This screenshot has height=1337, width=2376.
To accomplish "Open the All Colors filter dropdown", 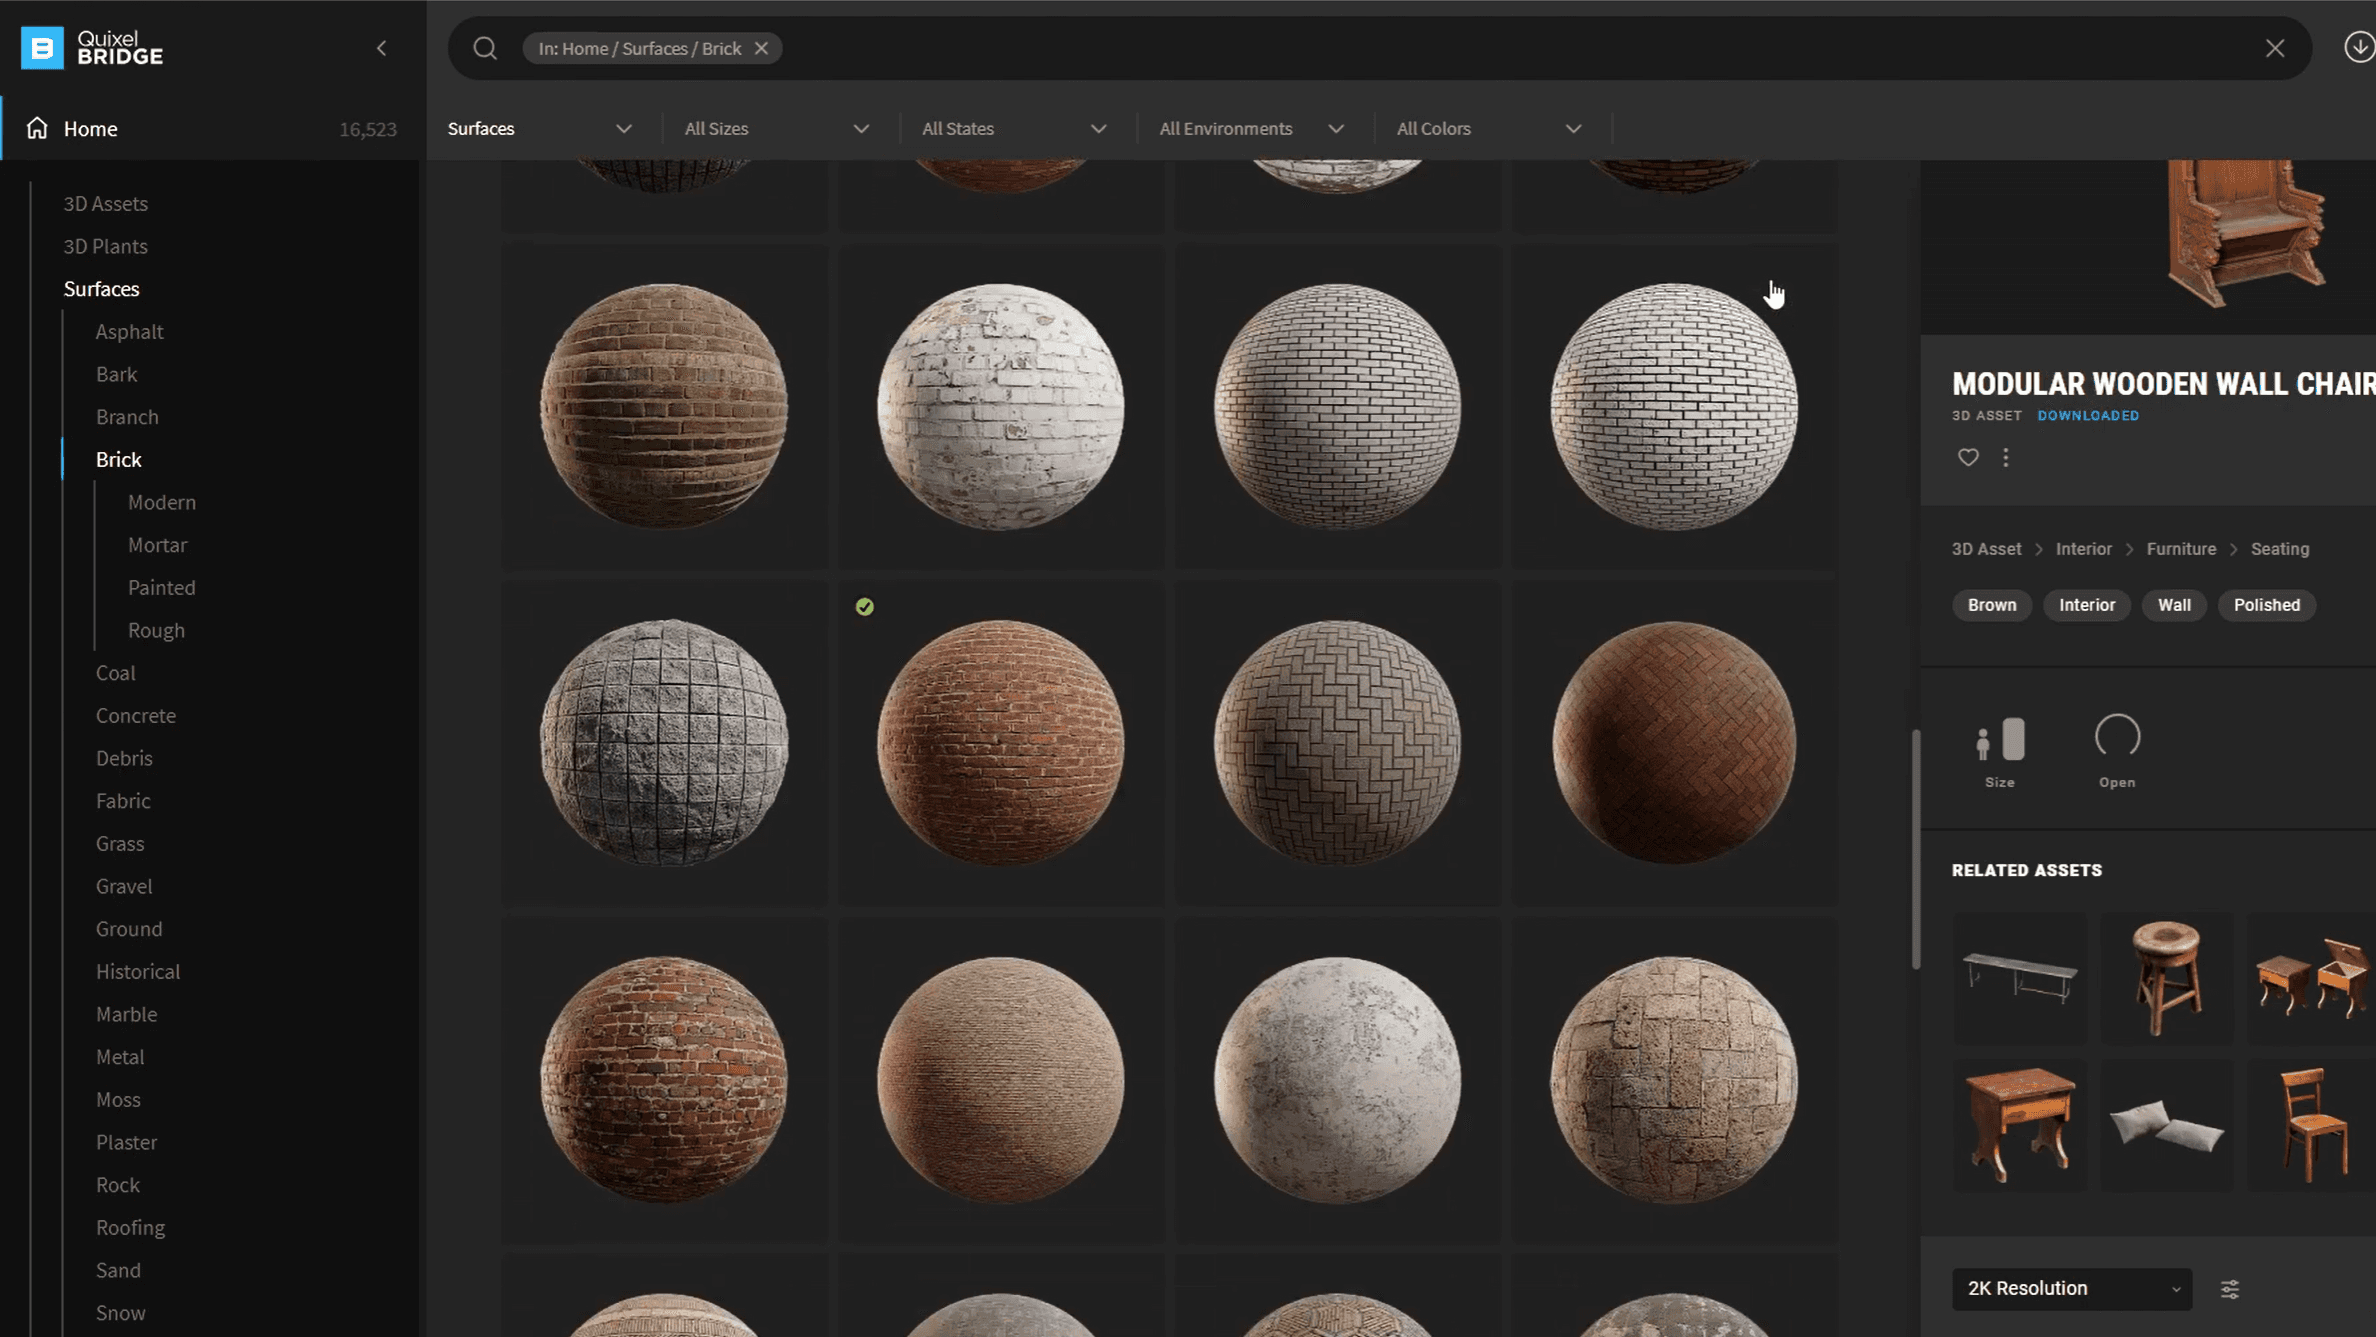I will (1488, 128).
